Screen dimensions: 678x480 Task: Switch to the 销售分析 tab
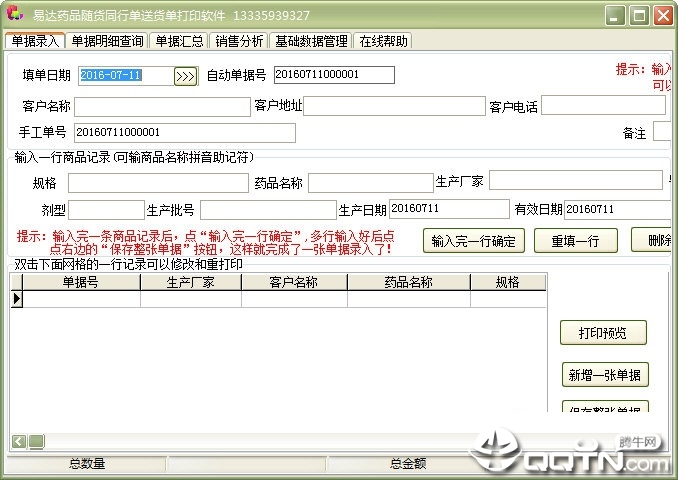(239, 41)
